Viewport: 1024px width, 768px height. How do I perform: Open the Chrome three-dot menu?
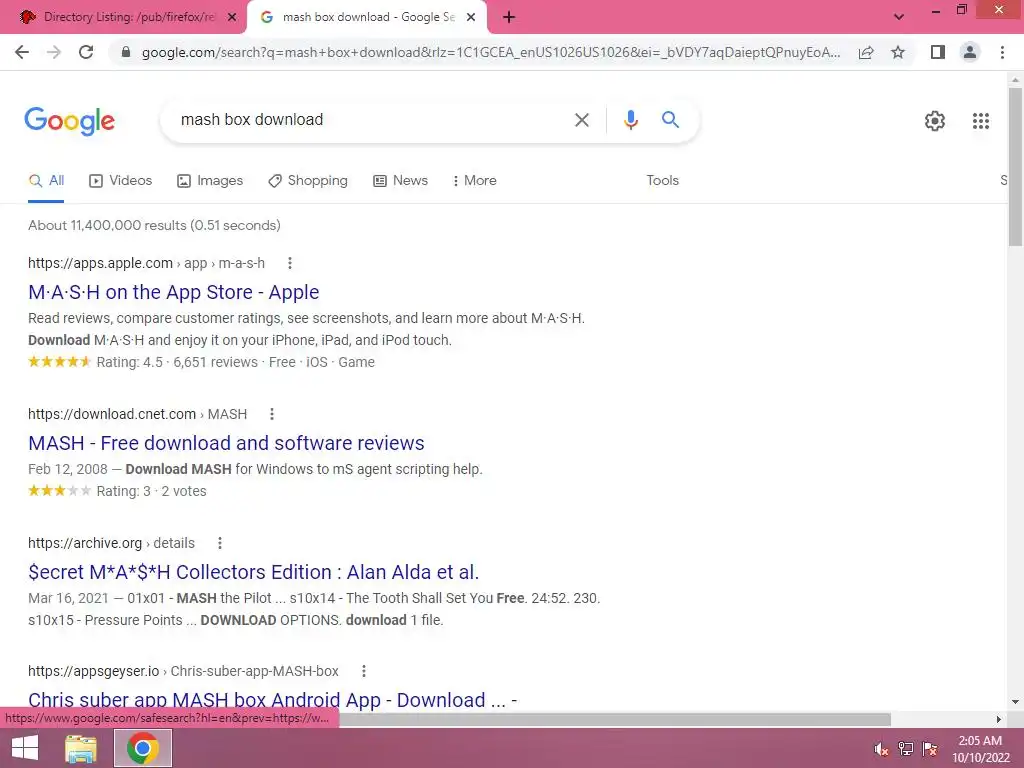coord(1002,52)
